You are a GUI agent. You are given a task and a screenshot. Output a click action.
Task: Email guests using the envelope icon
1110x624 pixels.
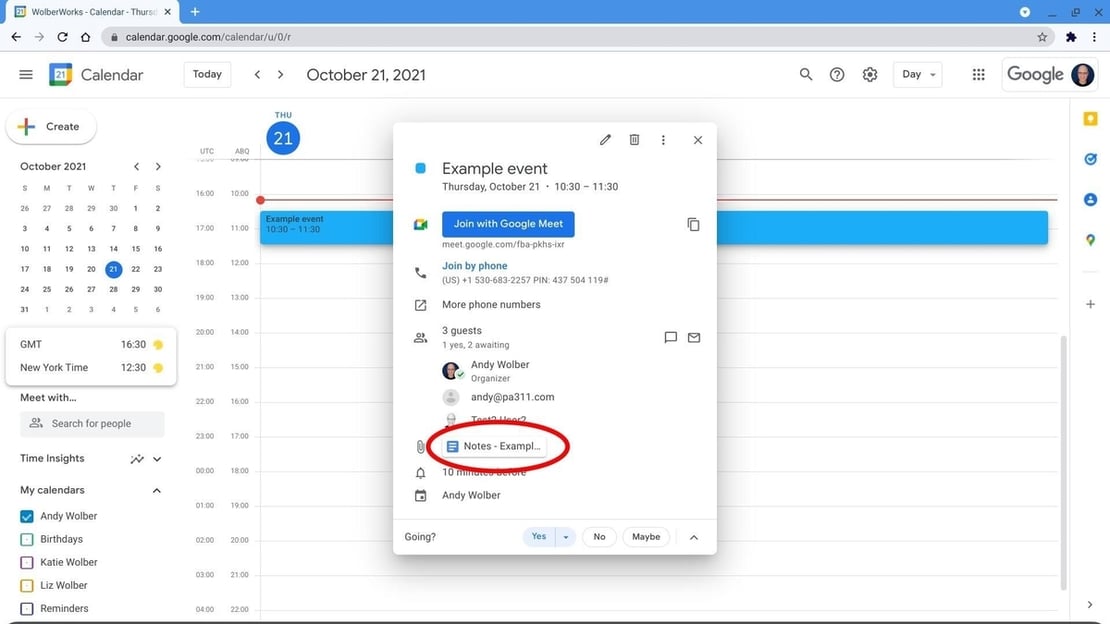click(694, 338)
